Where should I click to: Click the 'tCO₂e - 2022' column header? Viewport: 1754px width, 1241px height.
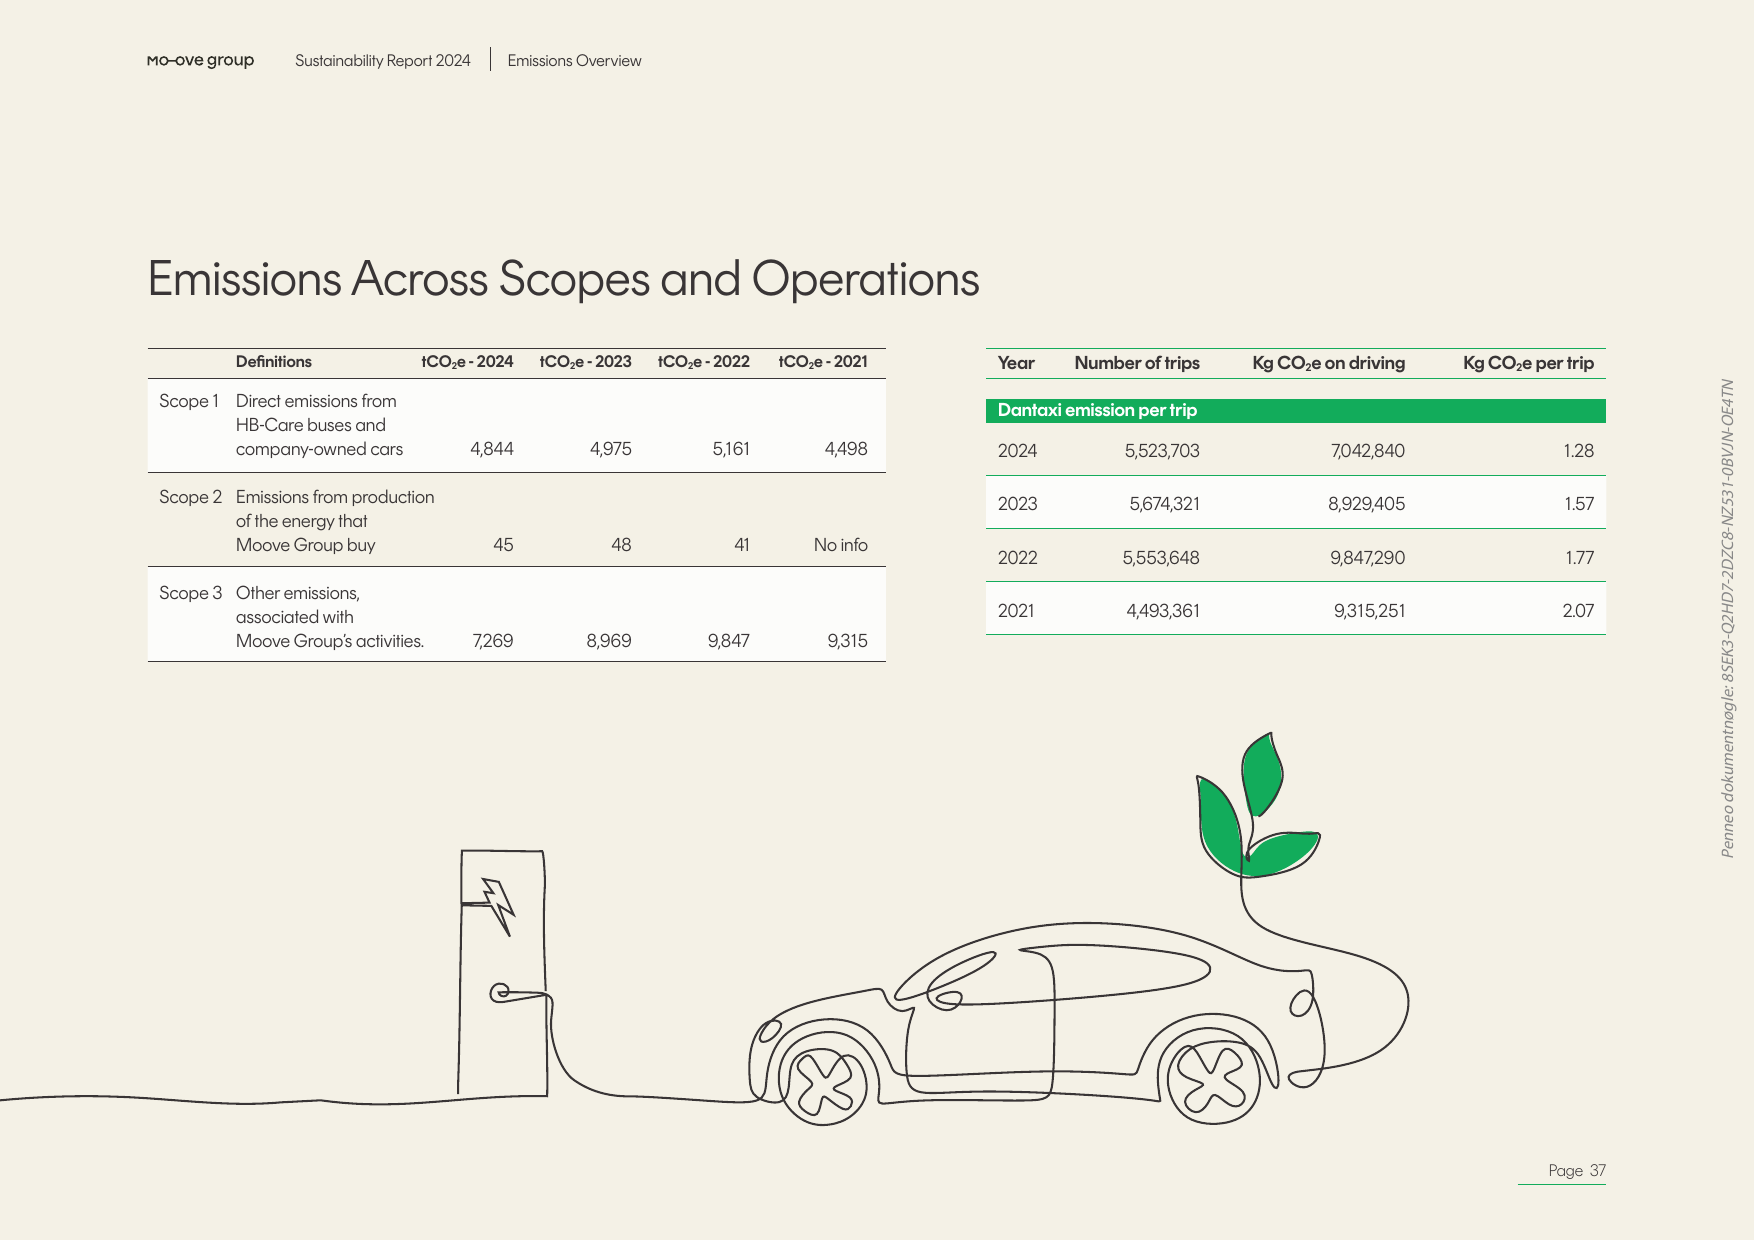pyautogui.click(x=703, y=362)
